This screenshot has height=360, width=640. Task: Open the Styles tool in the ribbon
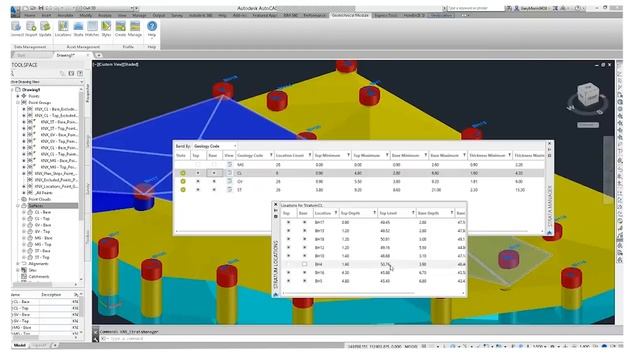point(106,27)
